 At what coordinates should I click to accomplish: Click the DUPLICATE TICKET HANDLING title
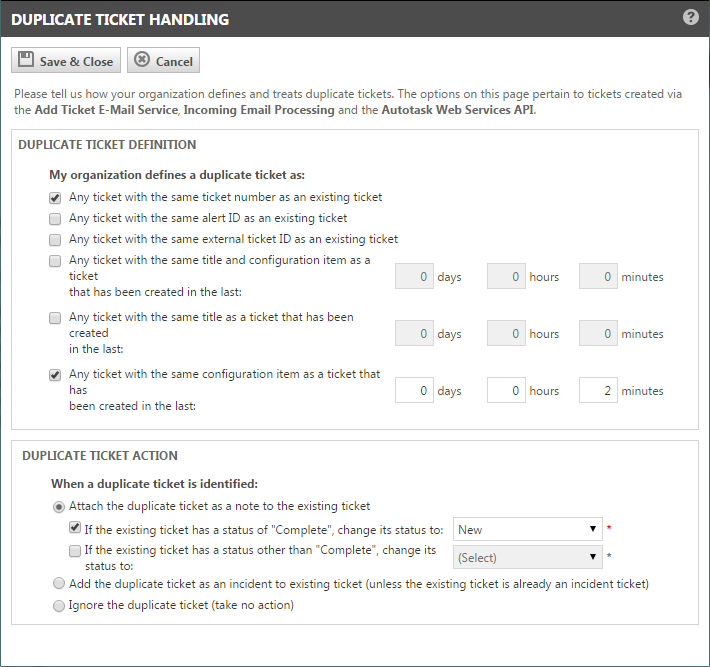click(120, 19)
